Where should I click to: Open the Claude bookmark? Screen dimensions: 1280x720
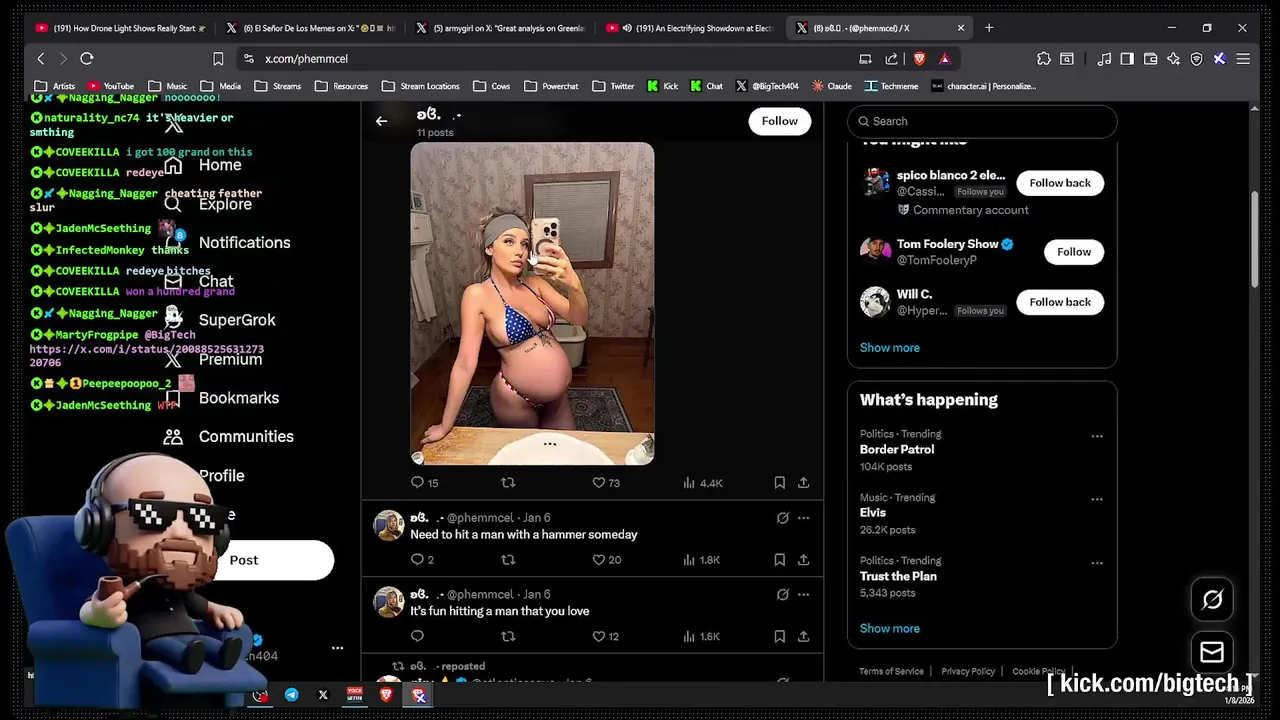pyautogui.click(x=832, y=86)
